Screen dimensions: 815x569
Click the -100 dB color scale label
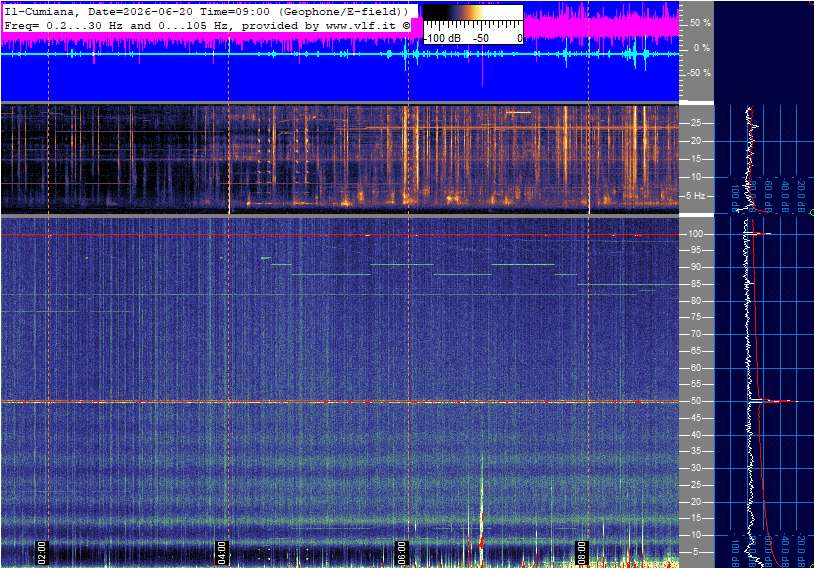pos(442,38)
